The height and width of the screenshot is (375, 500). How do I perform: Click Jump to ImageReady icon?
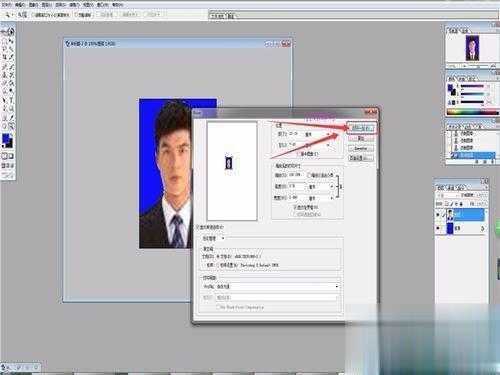[8, 175]
